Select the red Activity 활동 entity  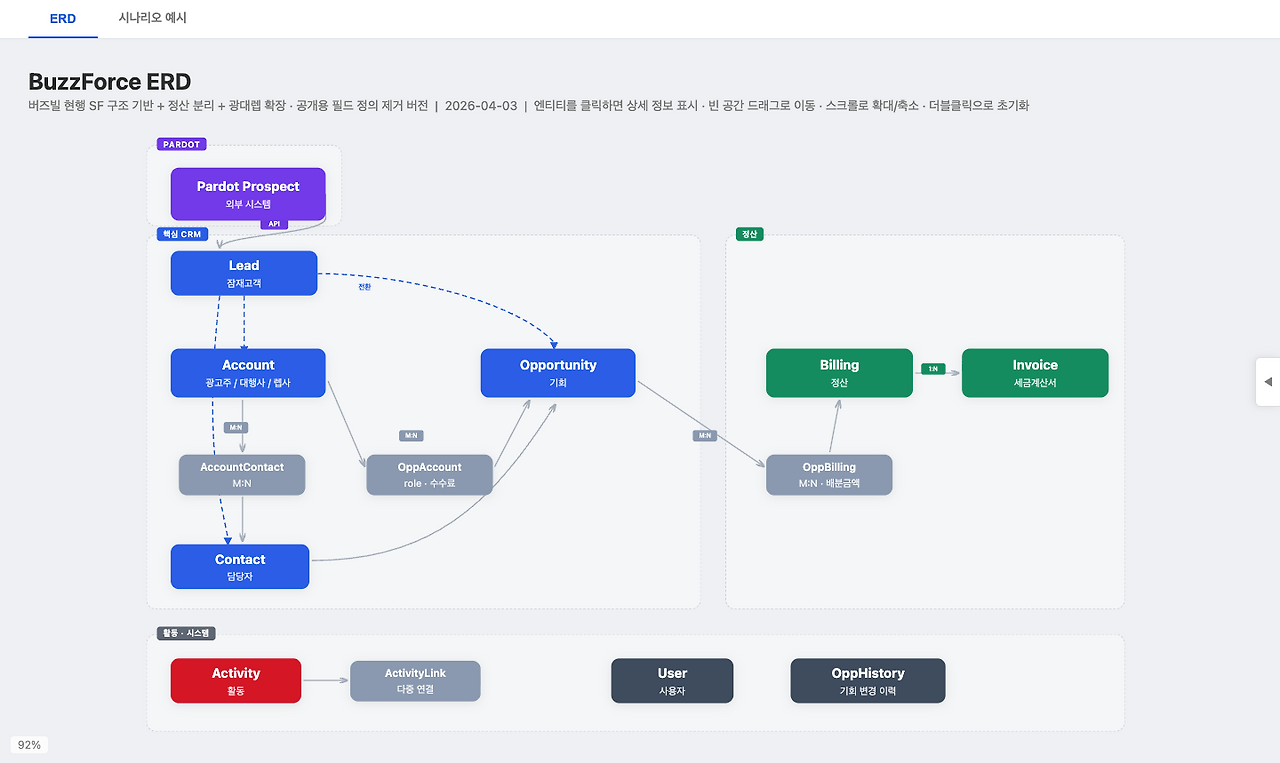[x=236, y=681]
